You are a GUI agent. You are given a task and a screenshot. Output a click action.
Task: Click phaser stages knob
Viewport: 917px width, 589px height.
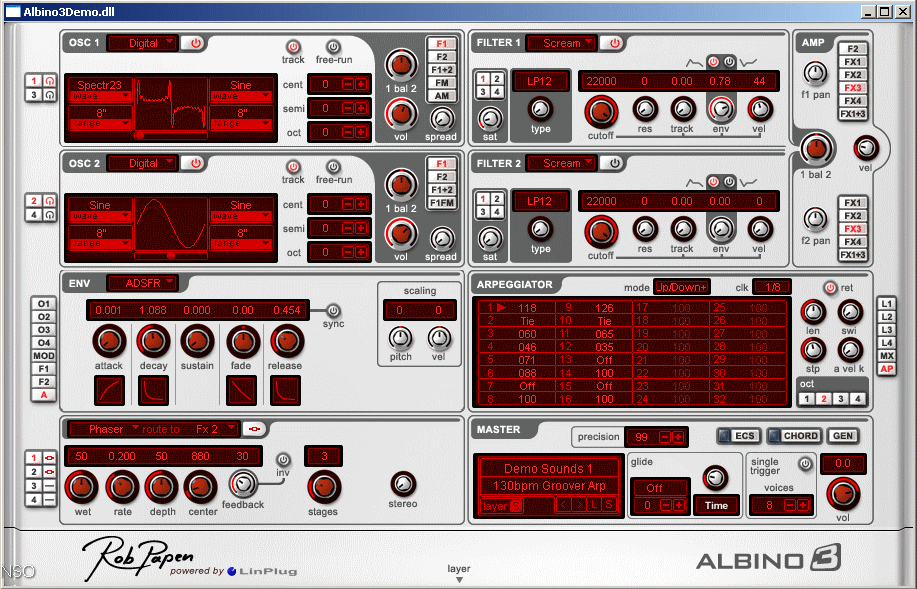click(323, 487)
